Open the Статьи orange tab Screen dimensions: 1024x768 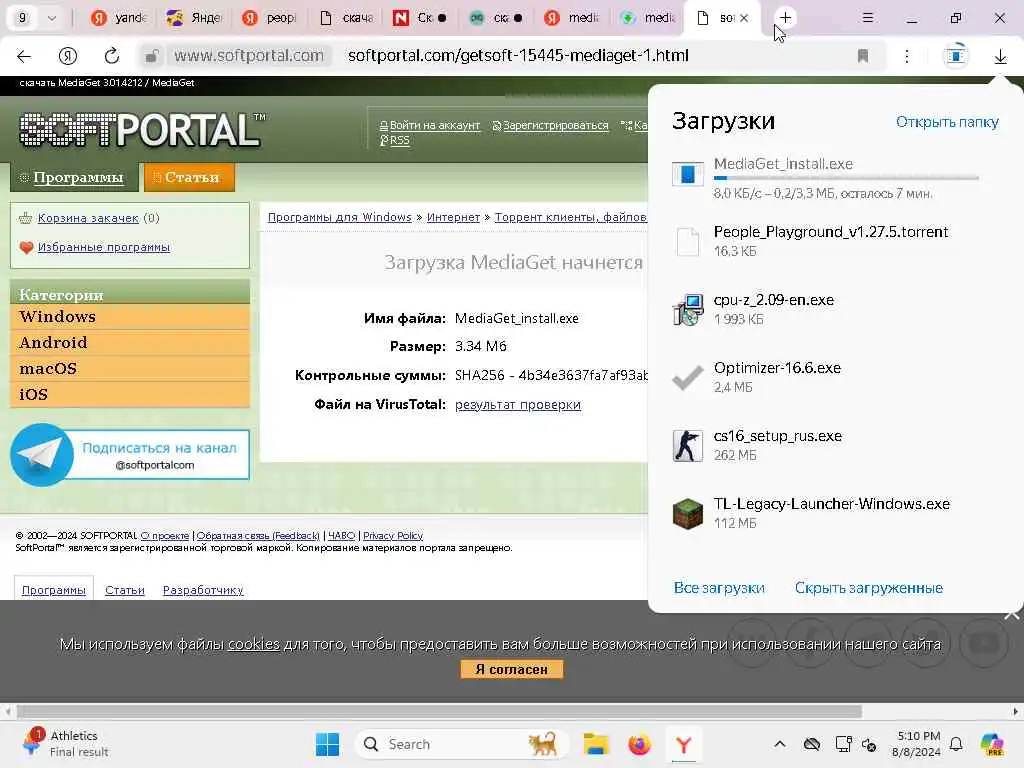(x=189, y=177)
